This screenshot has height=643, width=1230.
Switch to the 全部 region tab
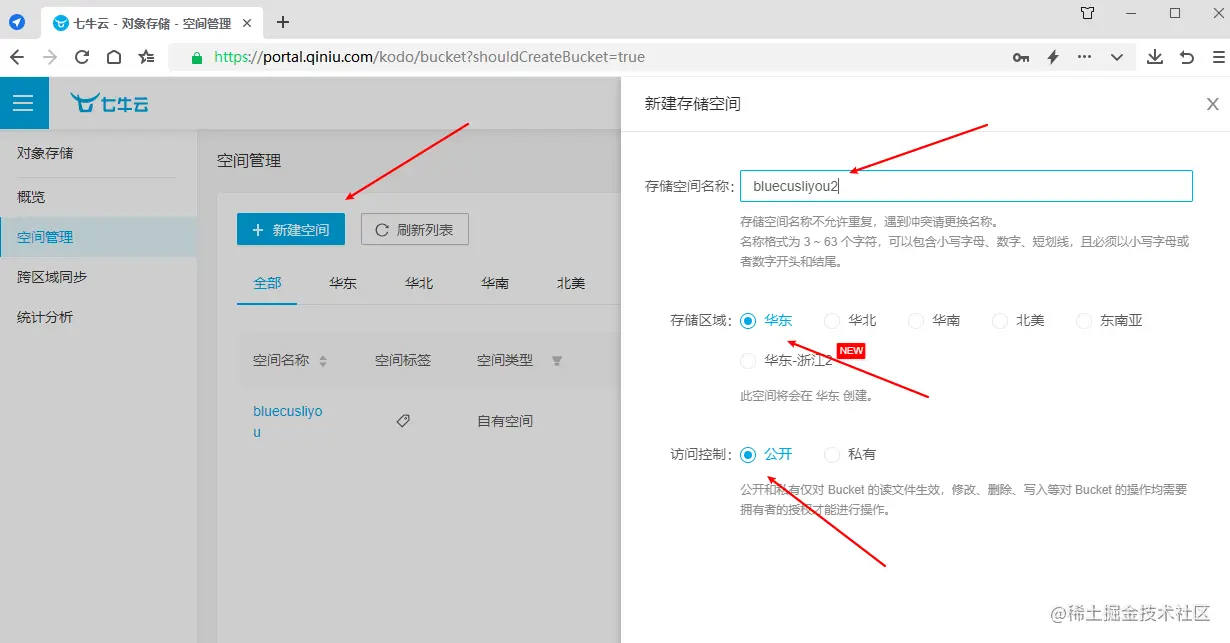pyautogui.click(x=267, y=283)
